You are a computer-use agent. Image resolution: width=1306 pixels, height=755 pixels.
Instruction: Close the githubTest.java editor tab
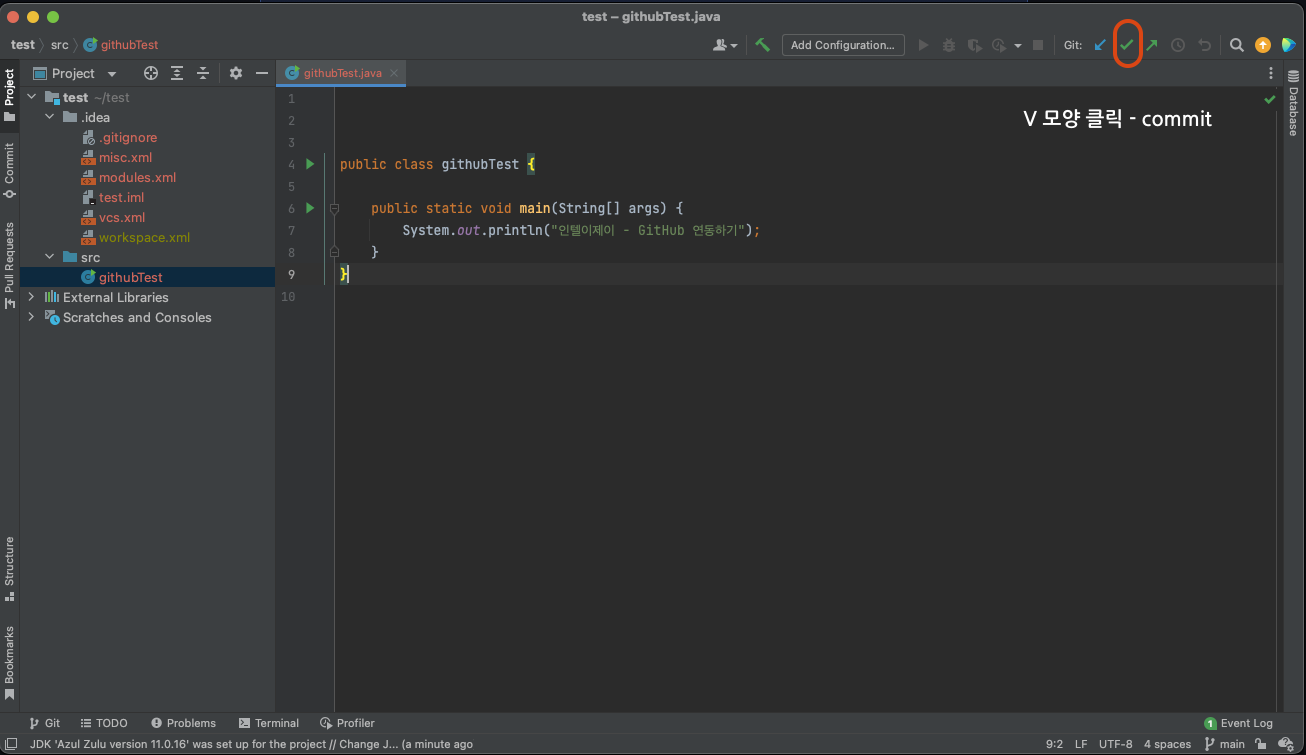point(394,73)
